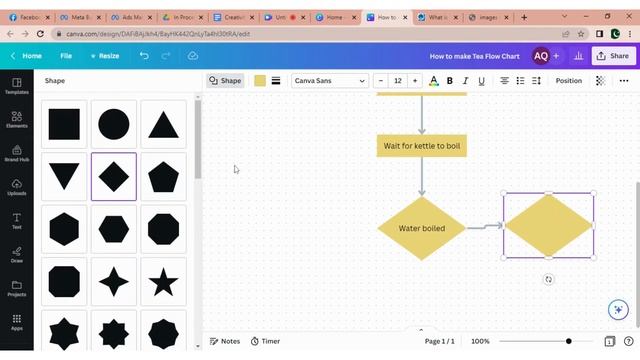Viewport: 640px width, 360px height.
Task: Open more options ellipsis menu
Action: [624, 81]
